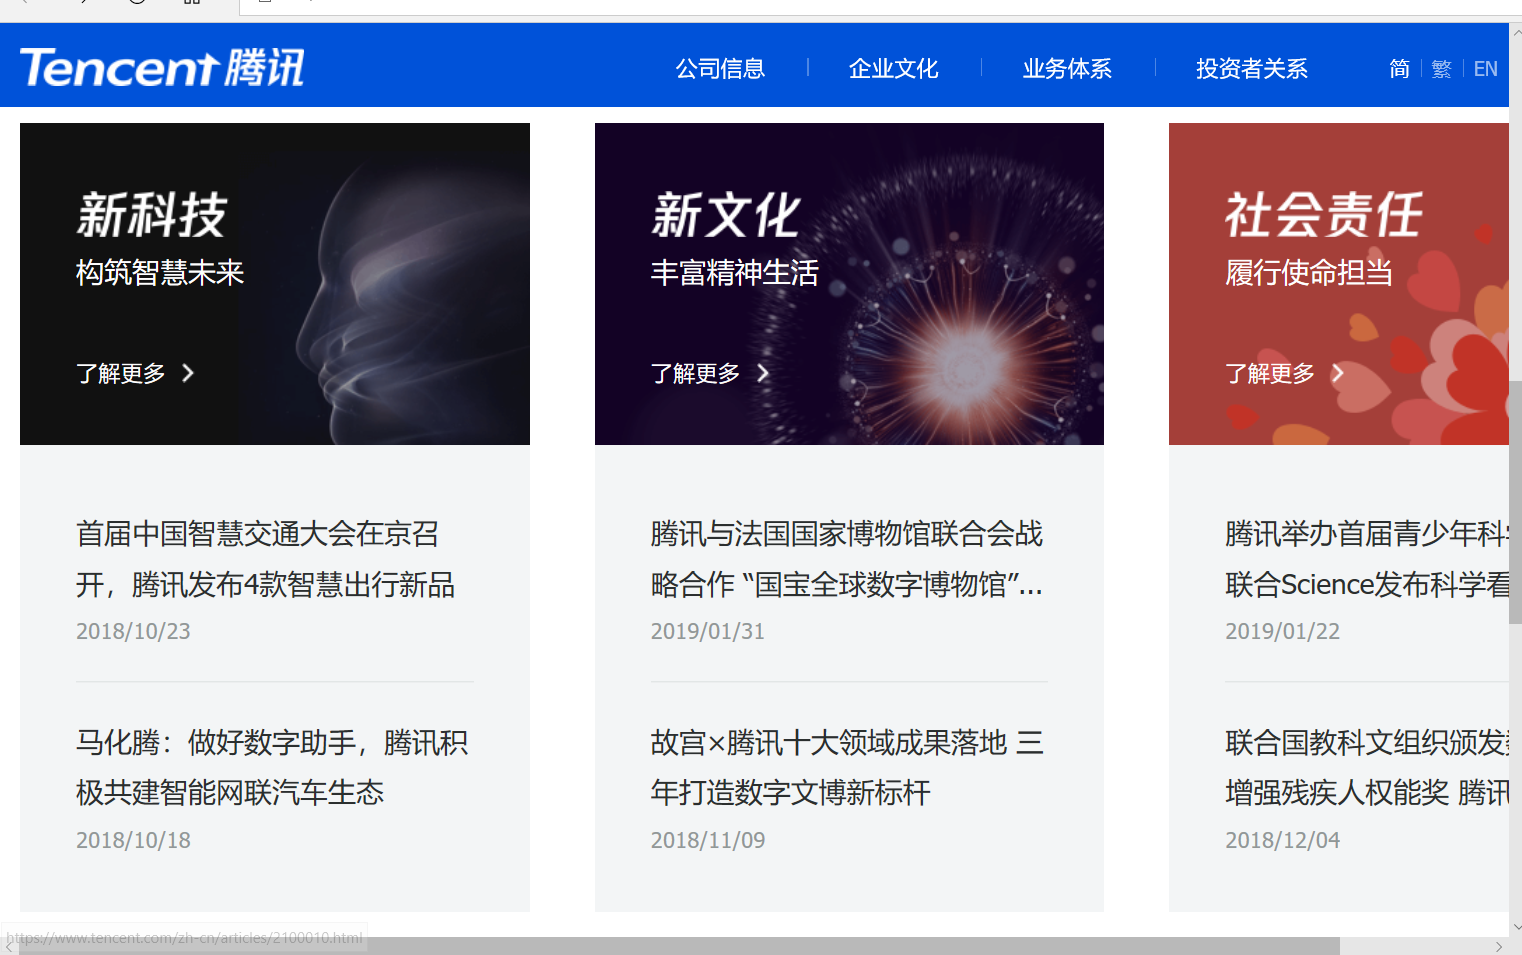Click the date 2019/01/22
The image size is (1522, 955).
[x=1283, y=632]
